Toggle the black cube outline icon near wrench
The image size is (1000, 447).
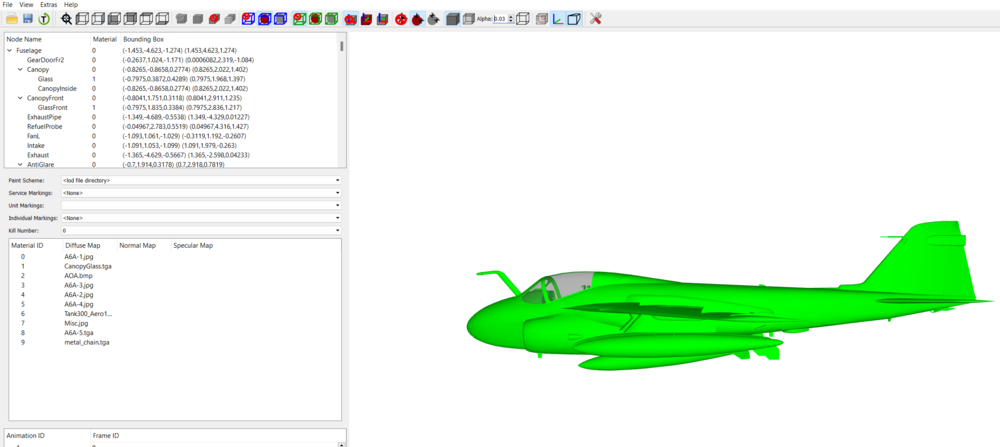pos(574,19)
